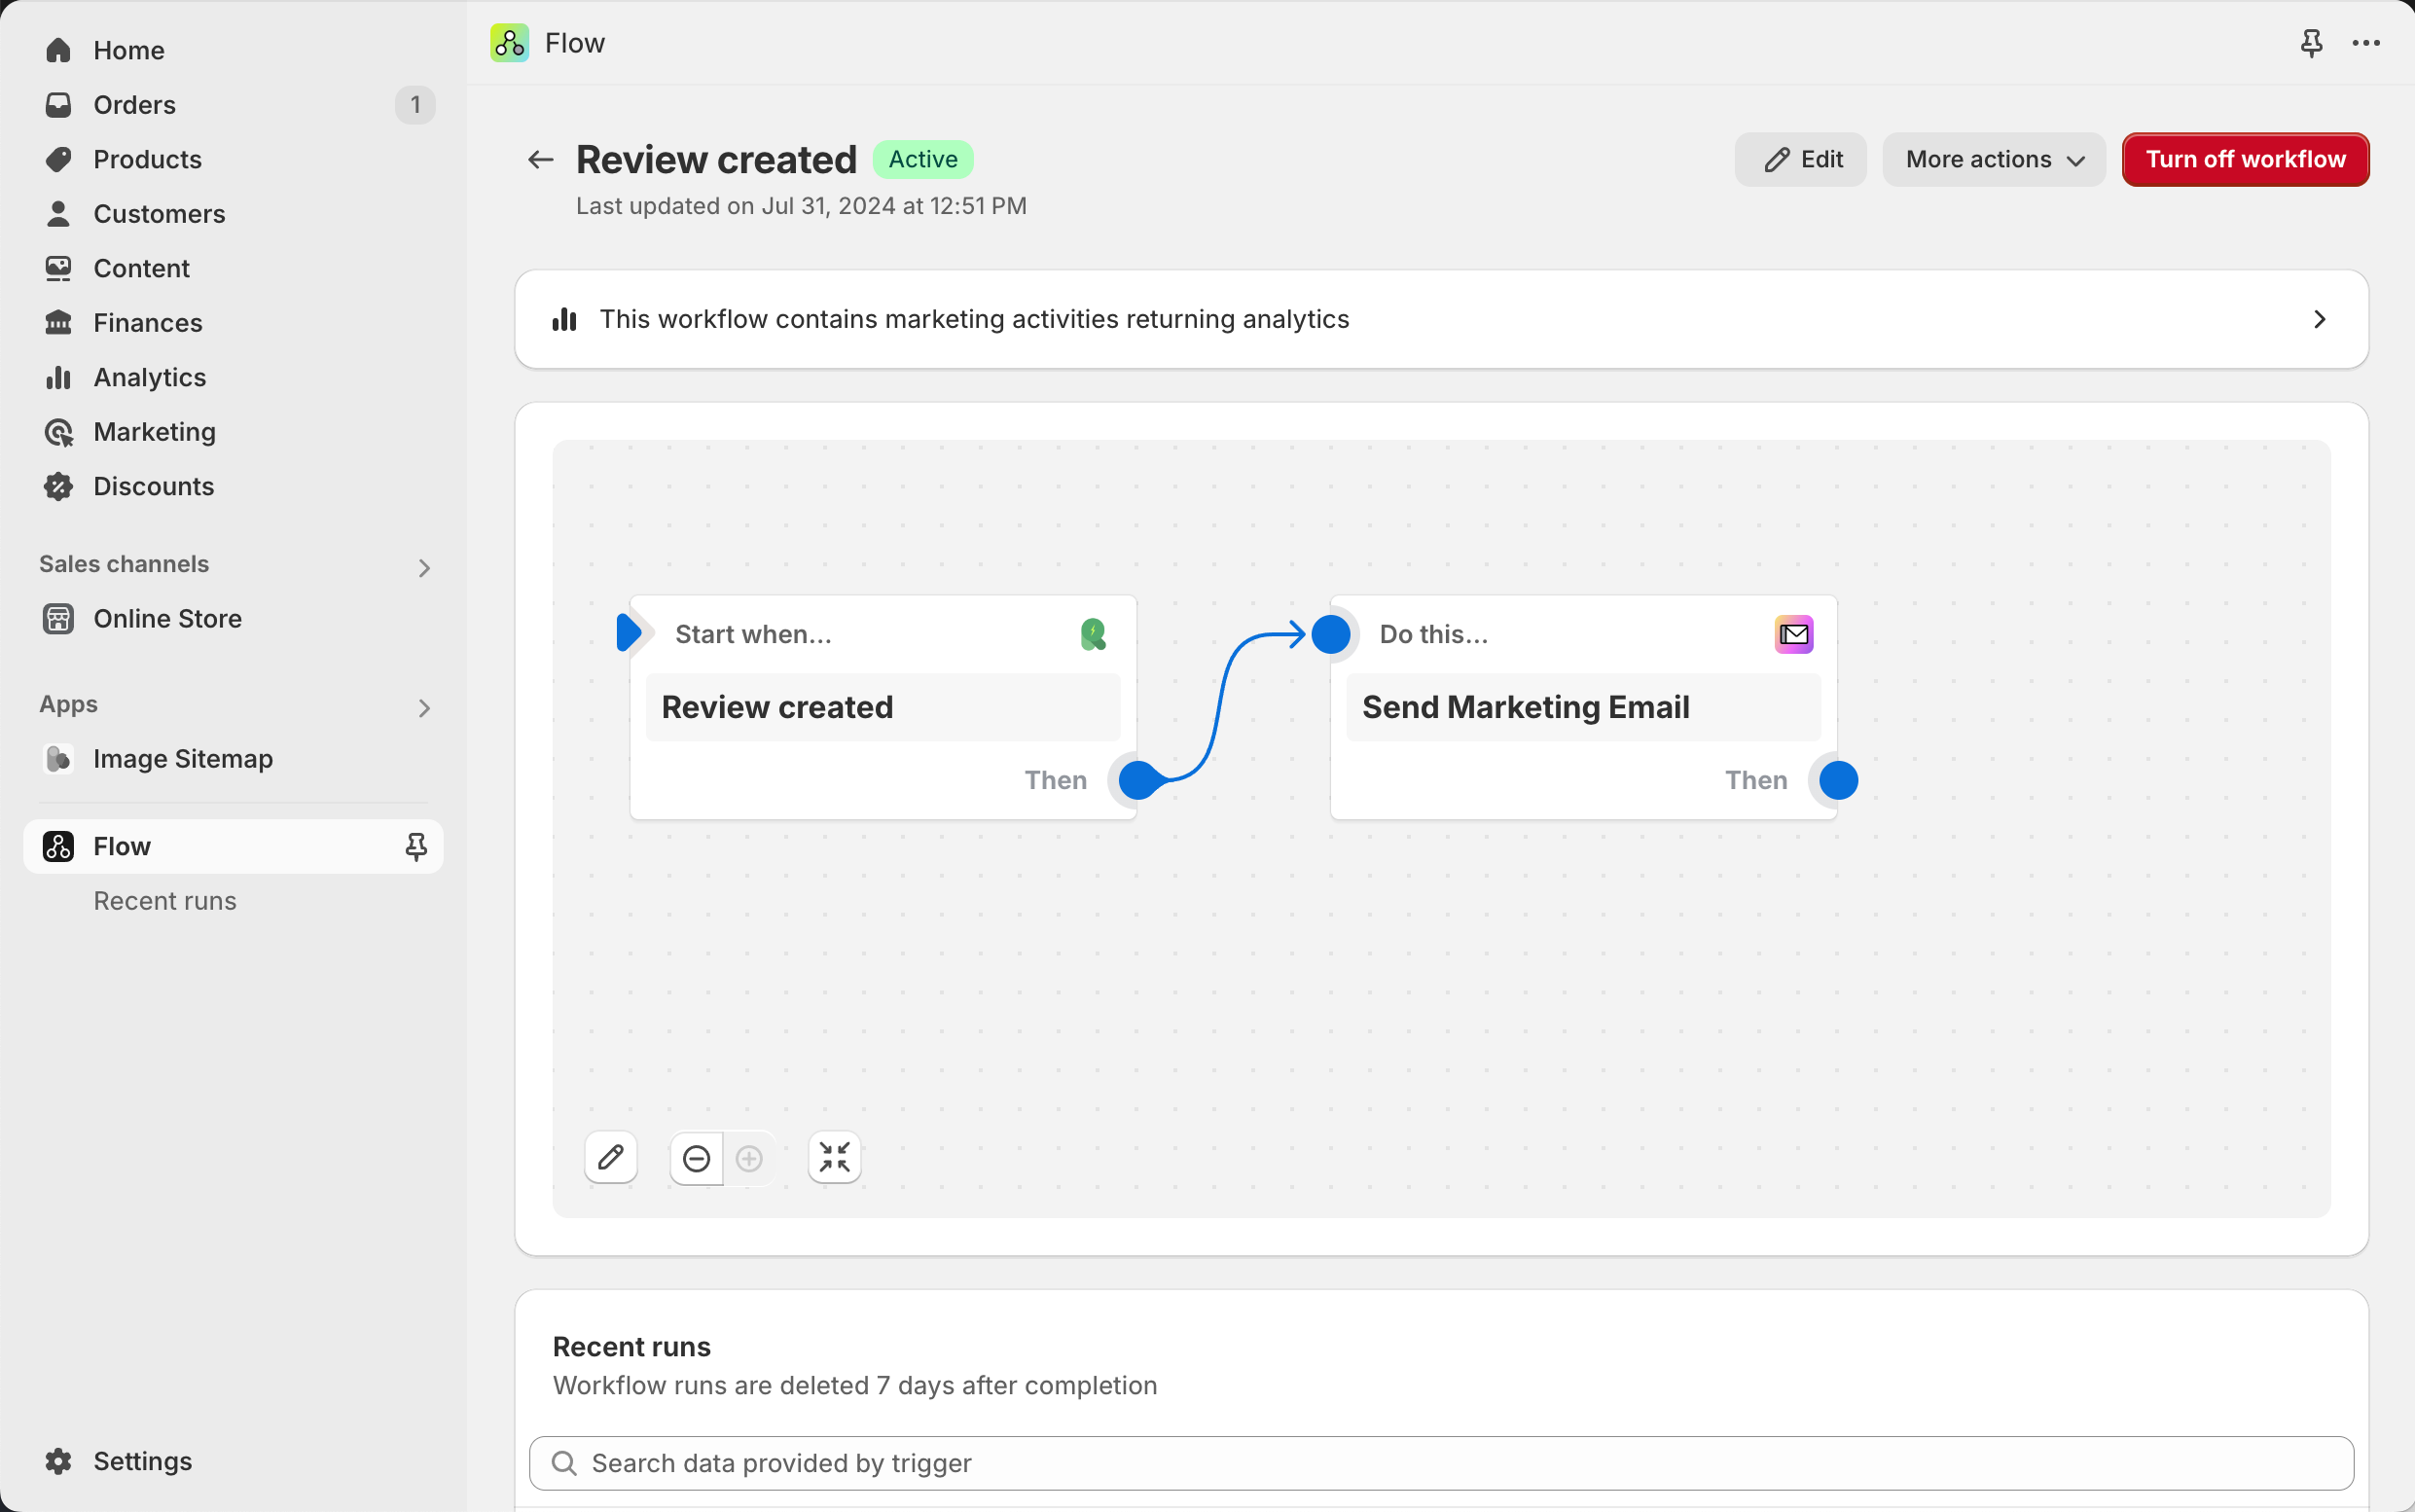Open the Analytics menu item

pyautogui.click(x=150, y=377)
